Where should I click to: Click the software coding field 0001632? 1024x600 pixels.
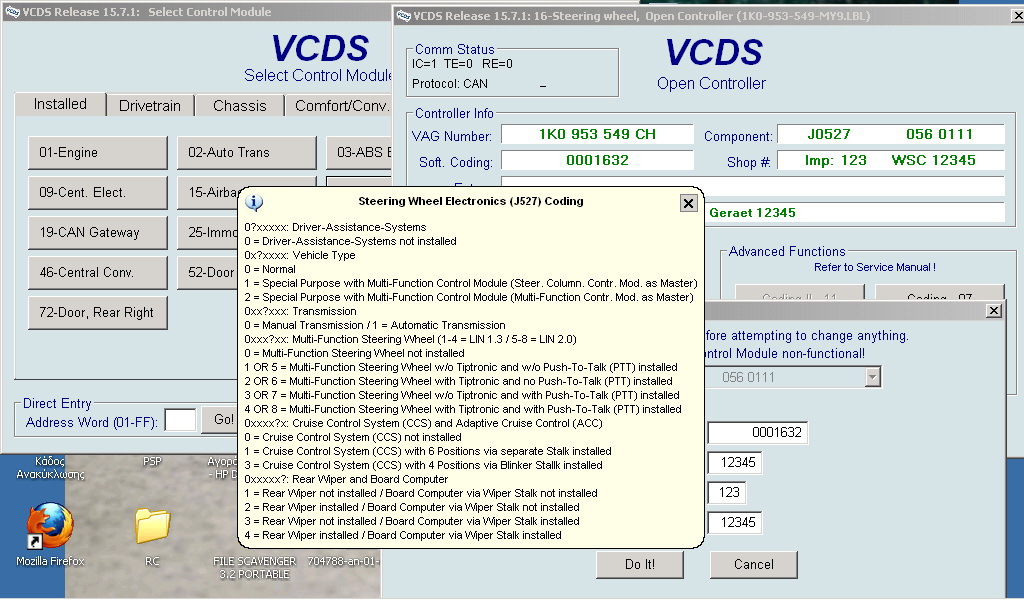coord(758,432)
